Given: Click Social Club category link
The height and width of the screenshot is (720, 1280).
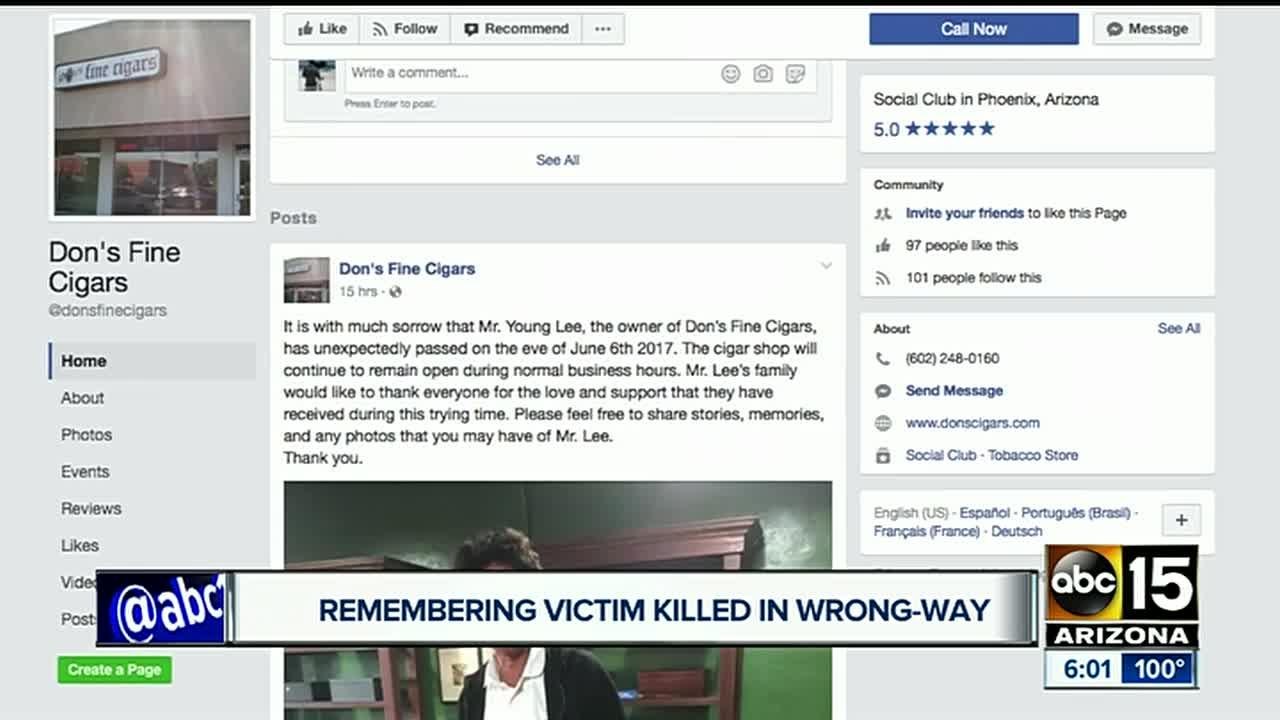Looking at the screenshot, I should (x=941, y=455).
